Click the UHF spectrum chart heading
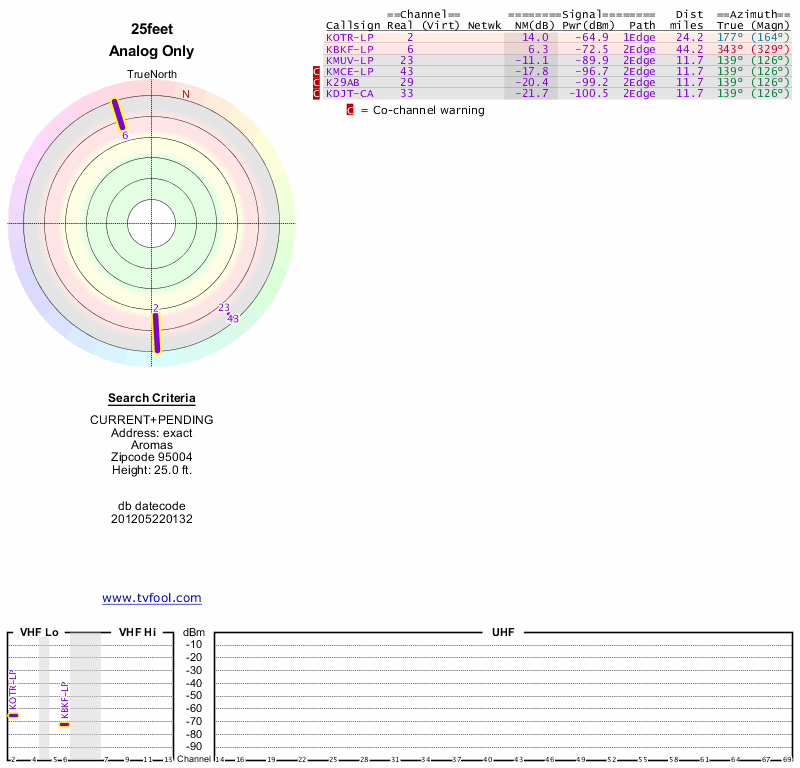The width and height of the screenshot is (800, 768). [x=504, y=633]
